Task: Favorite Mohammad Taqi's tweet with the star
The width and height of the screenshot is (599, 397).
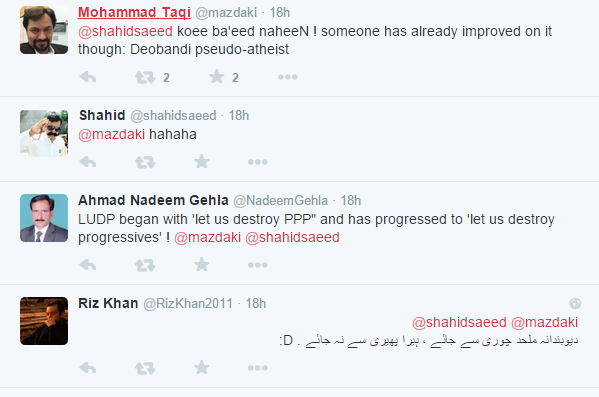Action: tap(217, 77)
